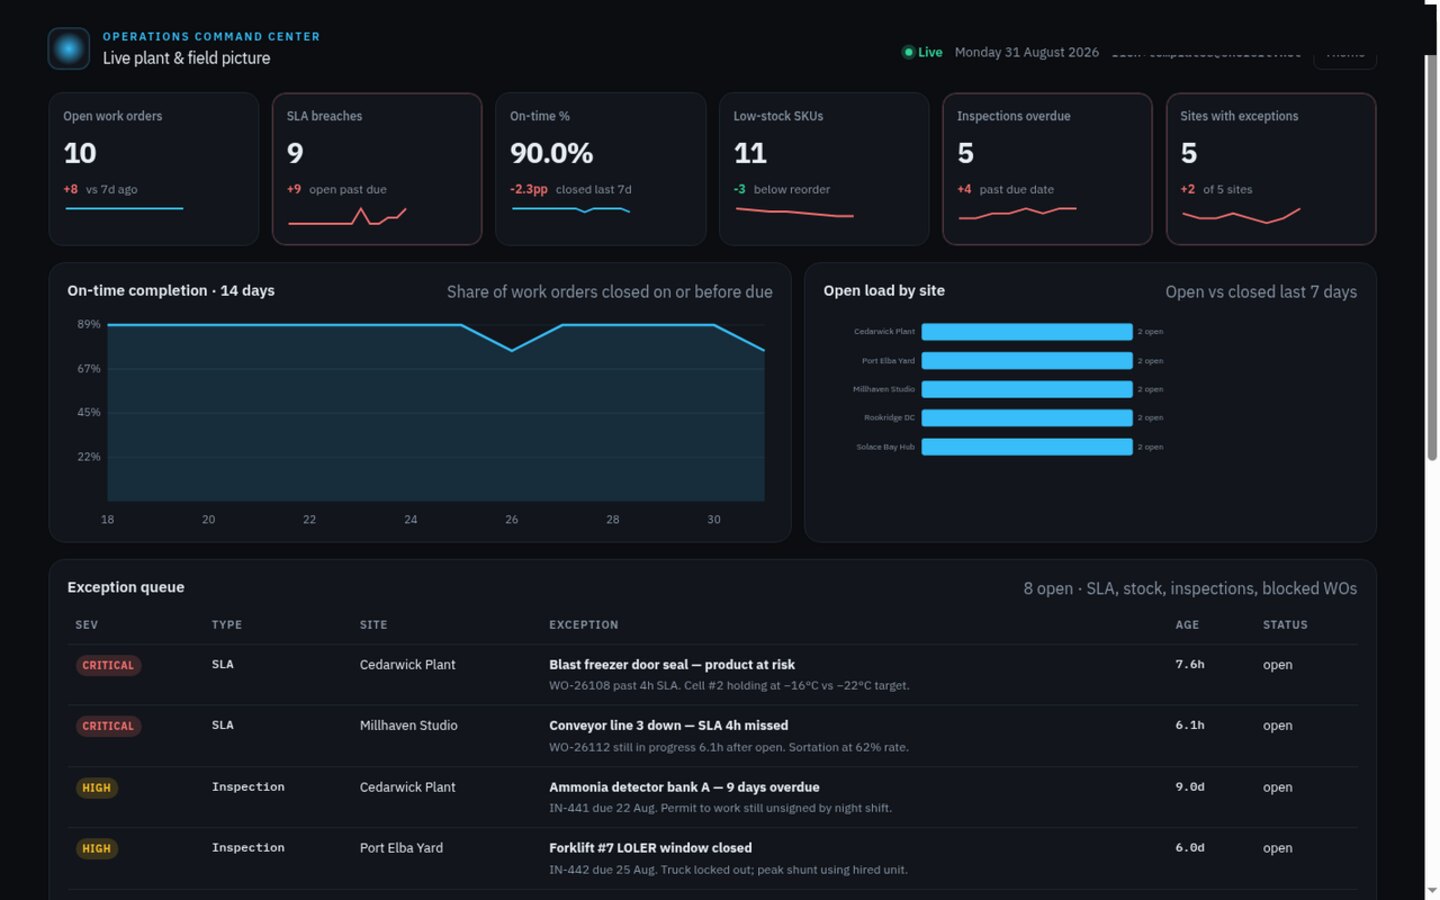Click the 7.6h age value
This screenshot has height=900, width=1440.
[1190, 664]
